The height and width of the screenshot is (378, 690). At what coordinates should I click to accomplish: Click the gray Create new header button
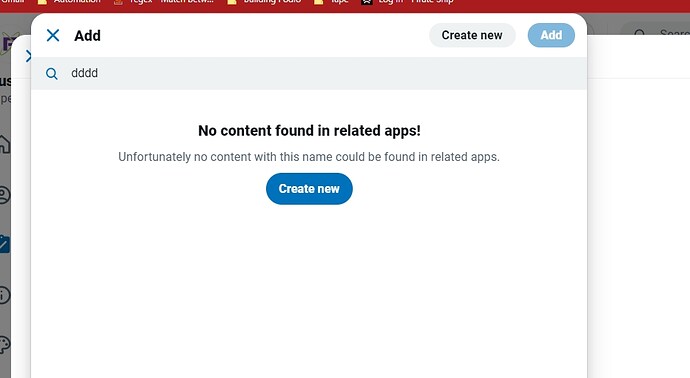click(x=472, y=35)
